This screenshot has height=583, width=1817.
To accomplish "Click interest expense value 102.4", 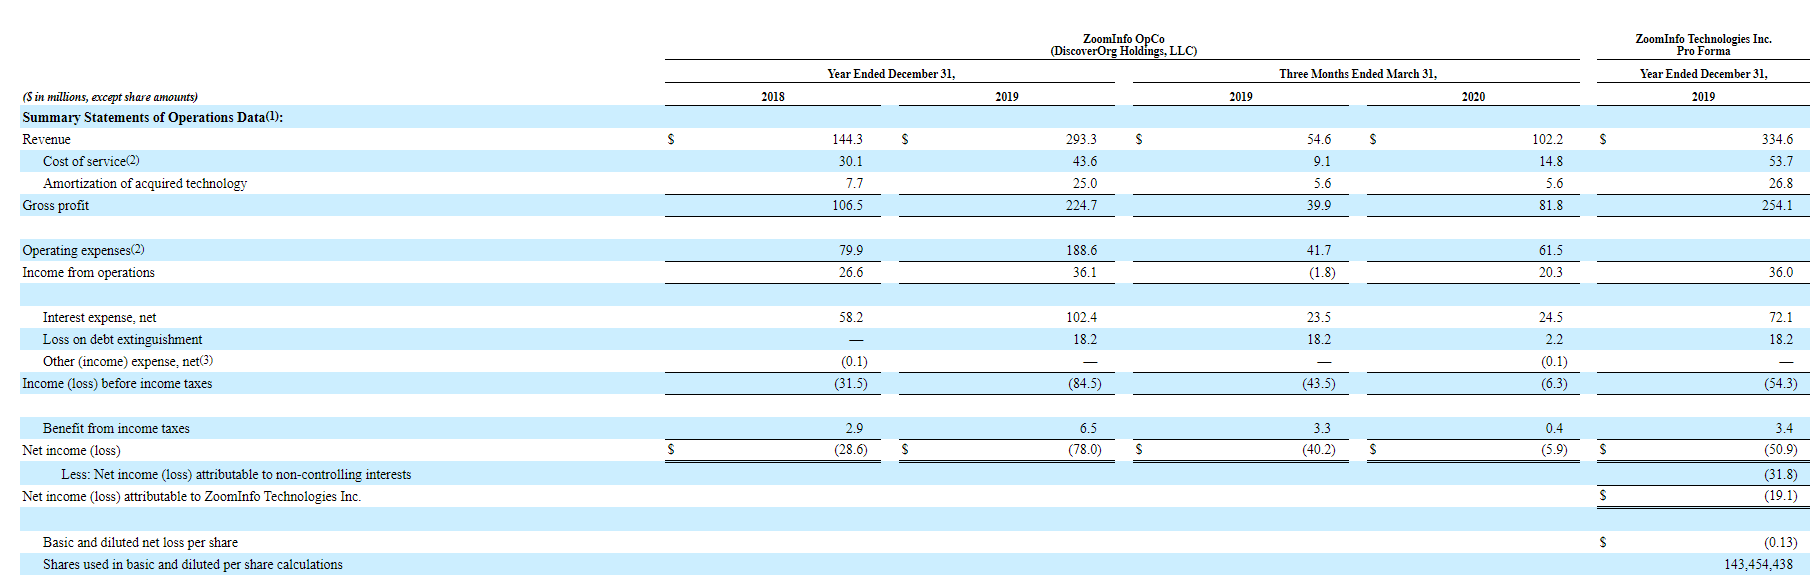I will coord(1081,317).
